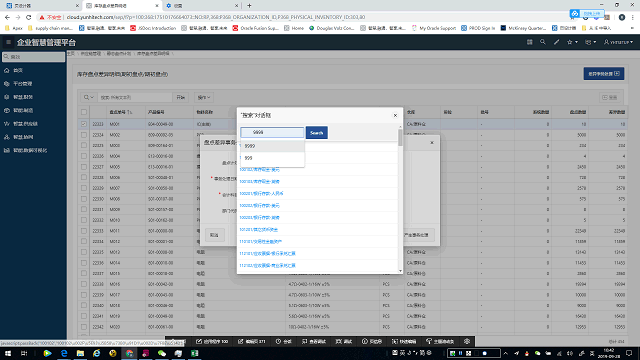This screenshot has width=640, height=360.
Task: Open the star favorites dropdown in the header
Action: tap(572, 42)
